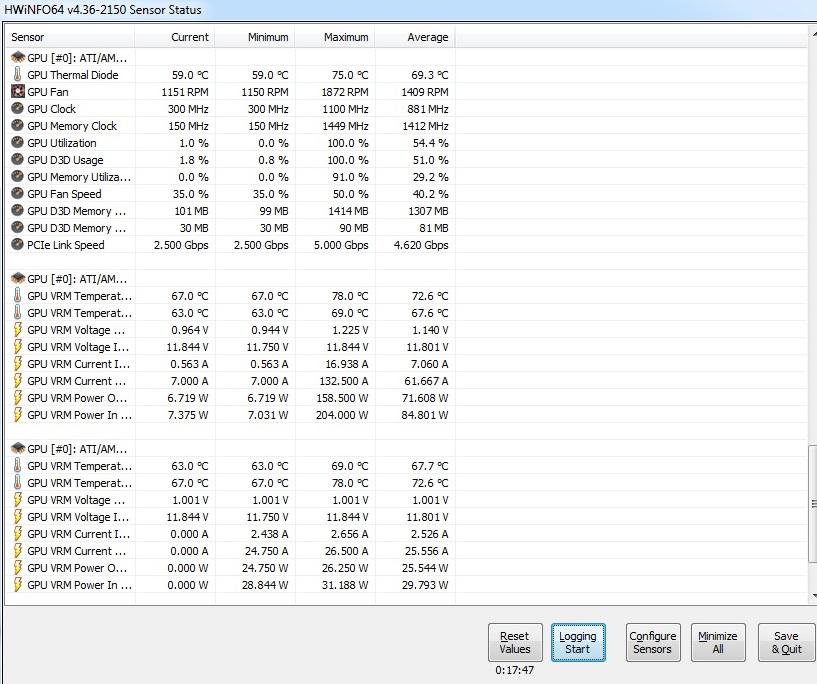Click the Minimum column header
The height and width of the screenshot is (684, 817).
coord(255,37)
